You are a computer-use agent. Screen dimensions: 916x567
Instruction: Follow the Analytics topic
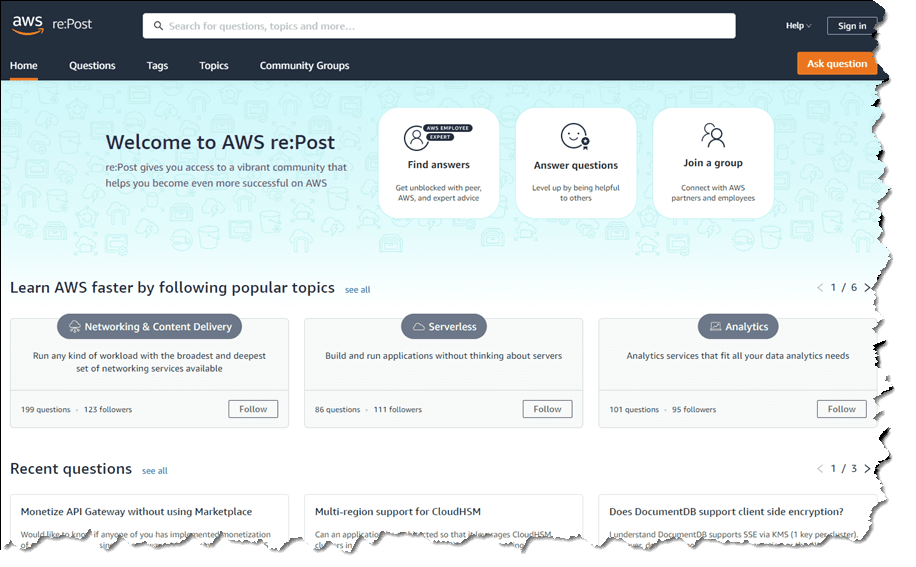(841, 409)
